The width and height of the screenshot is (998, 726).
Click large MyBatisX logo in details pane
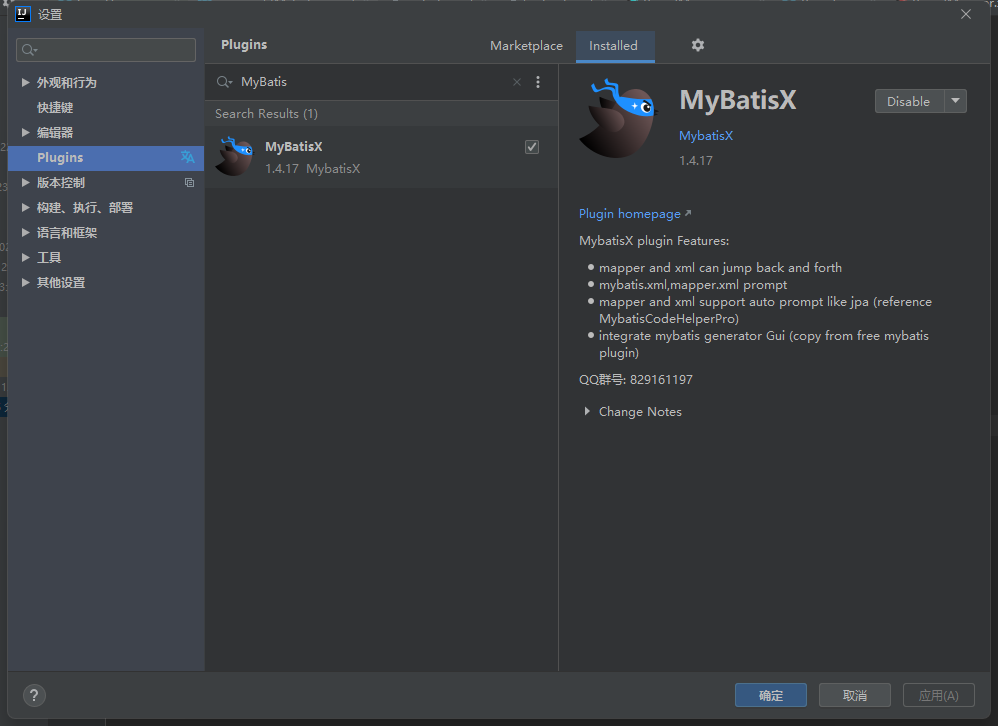pos(618,118)
